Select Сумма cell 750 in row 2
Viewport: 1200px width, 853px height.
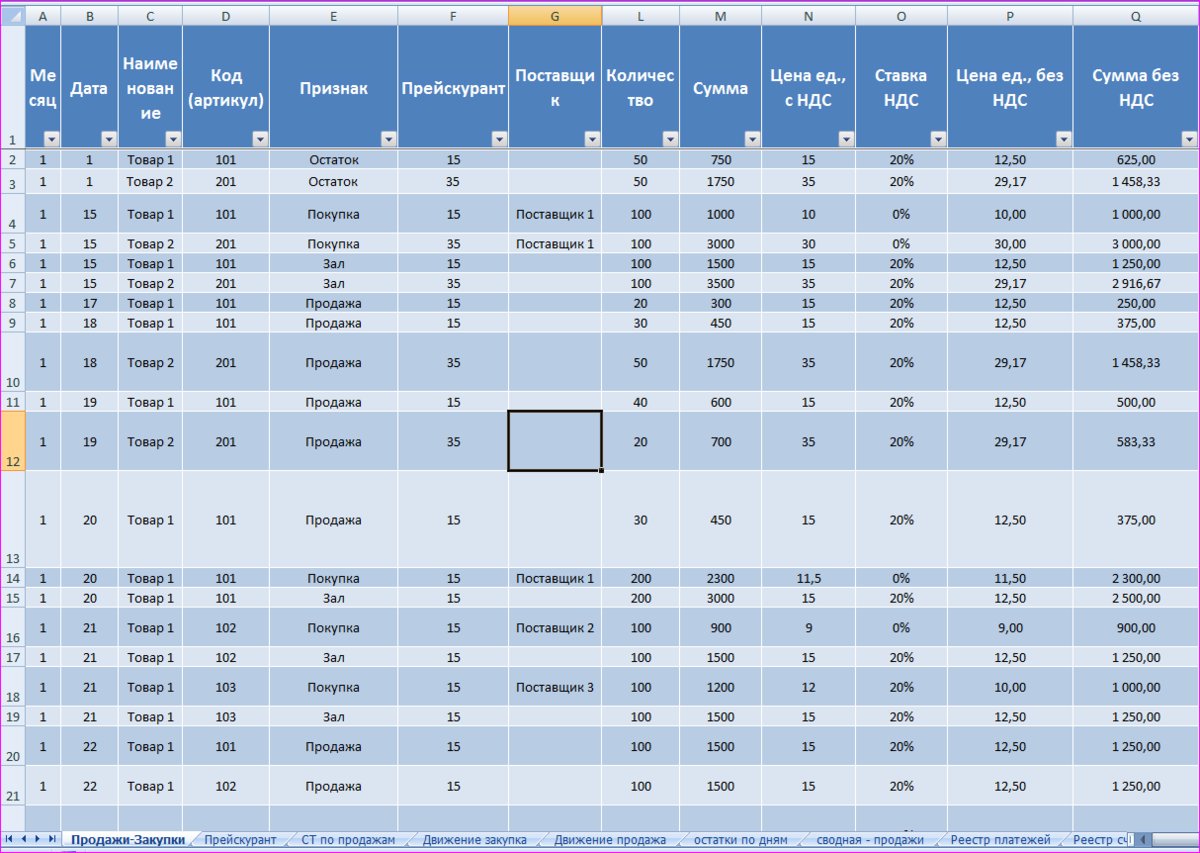coord(720,159)
